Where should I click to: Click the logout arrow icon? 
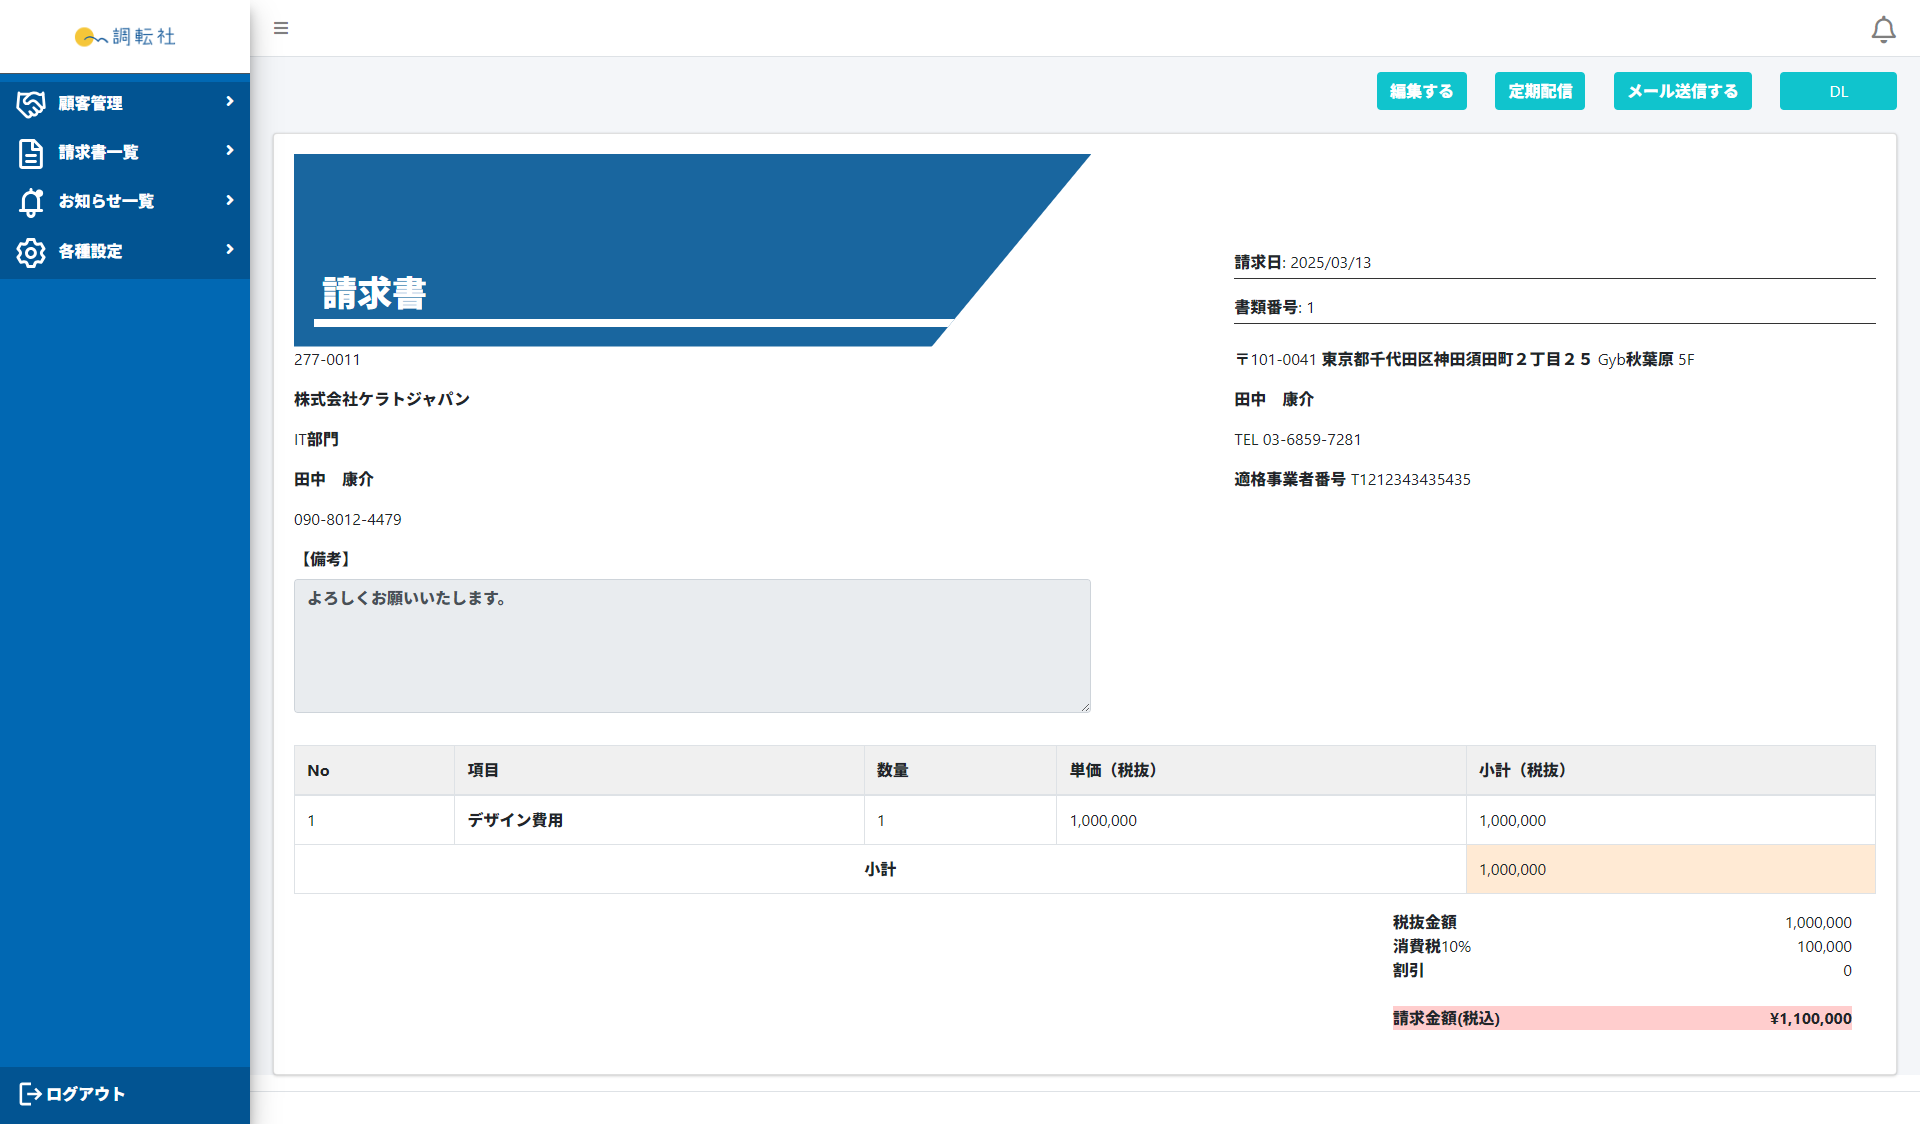pyautogui.click(x=30, y=1094)
